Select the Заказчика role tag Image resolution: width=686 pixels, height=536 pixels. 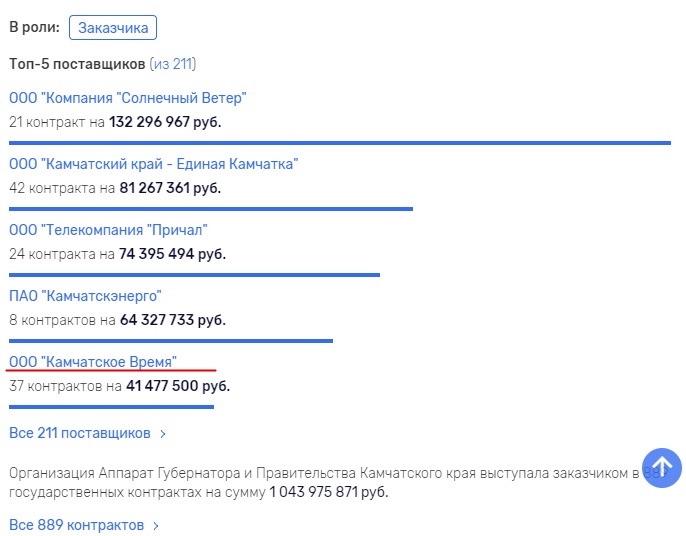(x=113, y=28)
